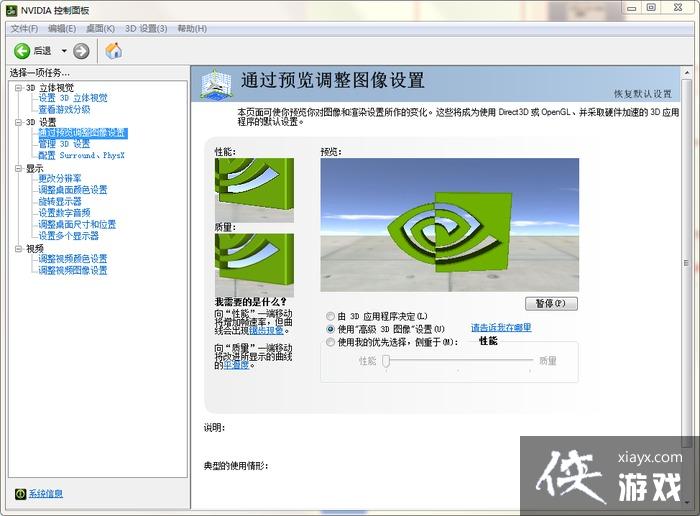Viewport: 700px width, 516px height.
Task: Collapse the "3D 立体视觉" tree node
Action: coord(18,87)
